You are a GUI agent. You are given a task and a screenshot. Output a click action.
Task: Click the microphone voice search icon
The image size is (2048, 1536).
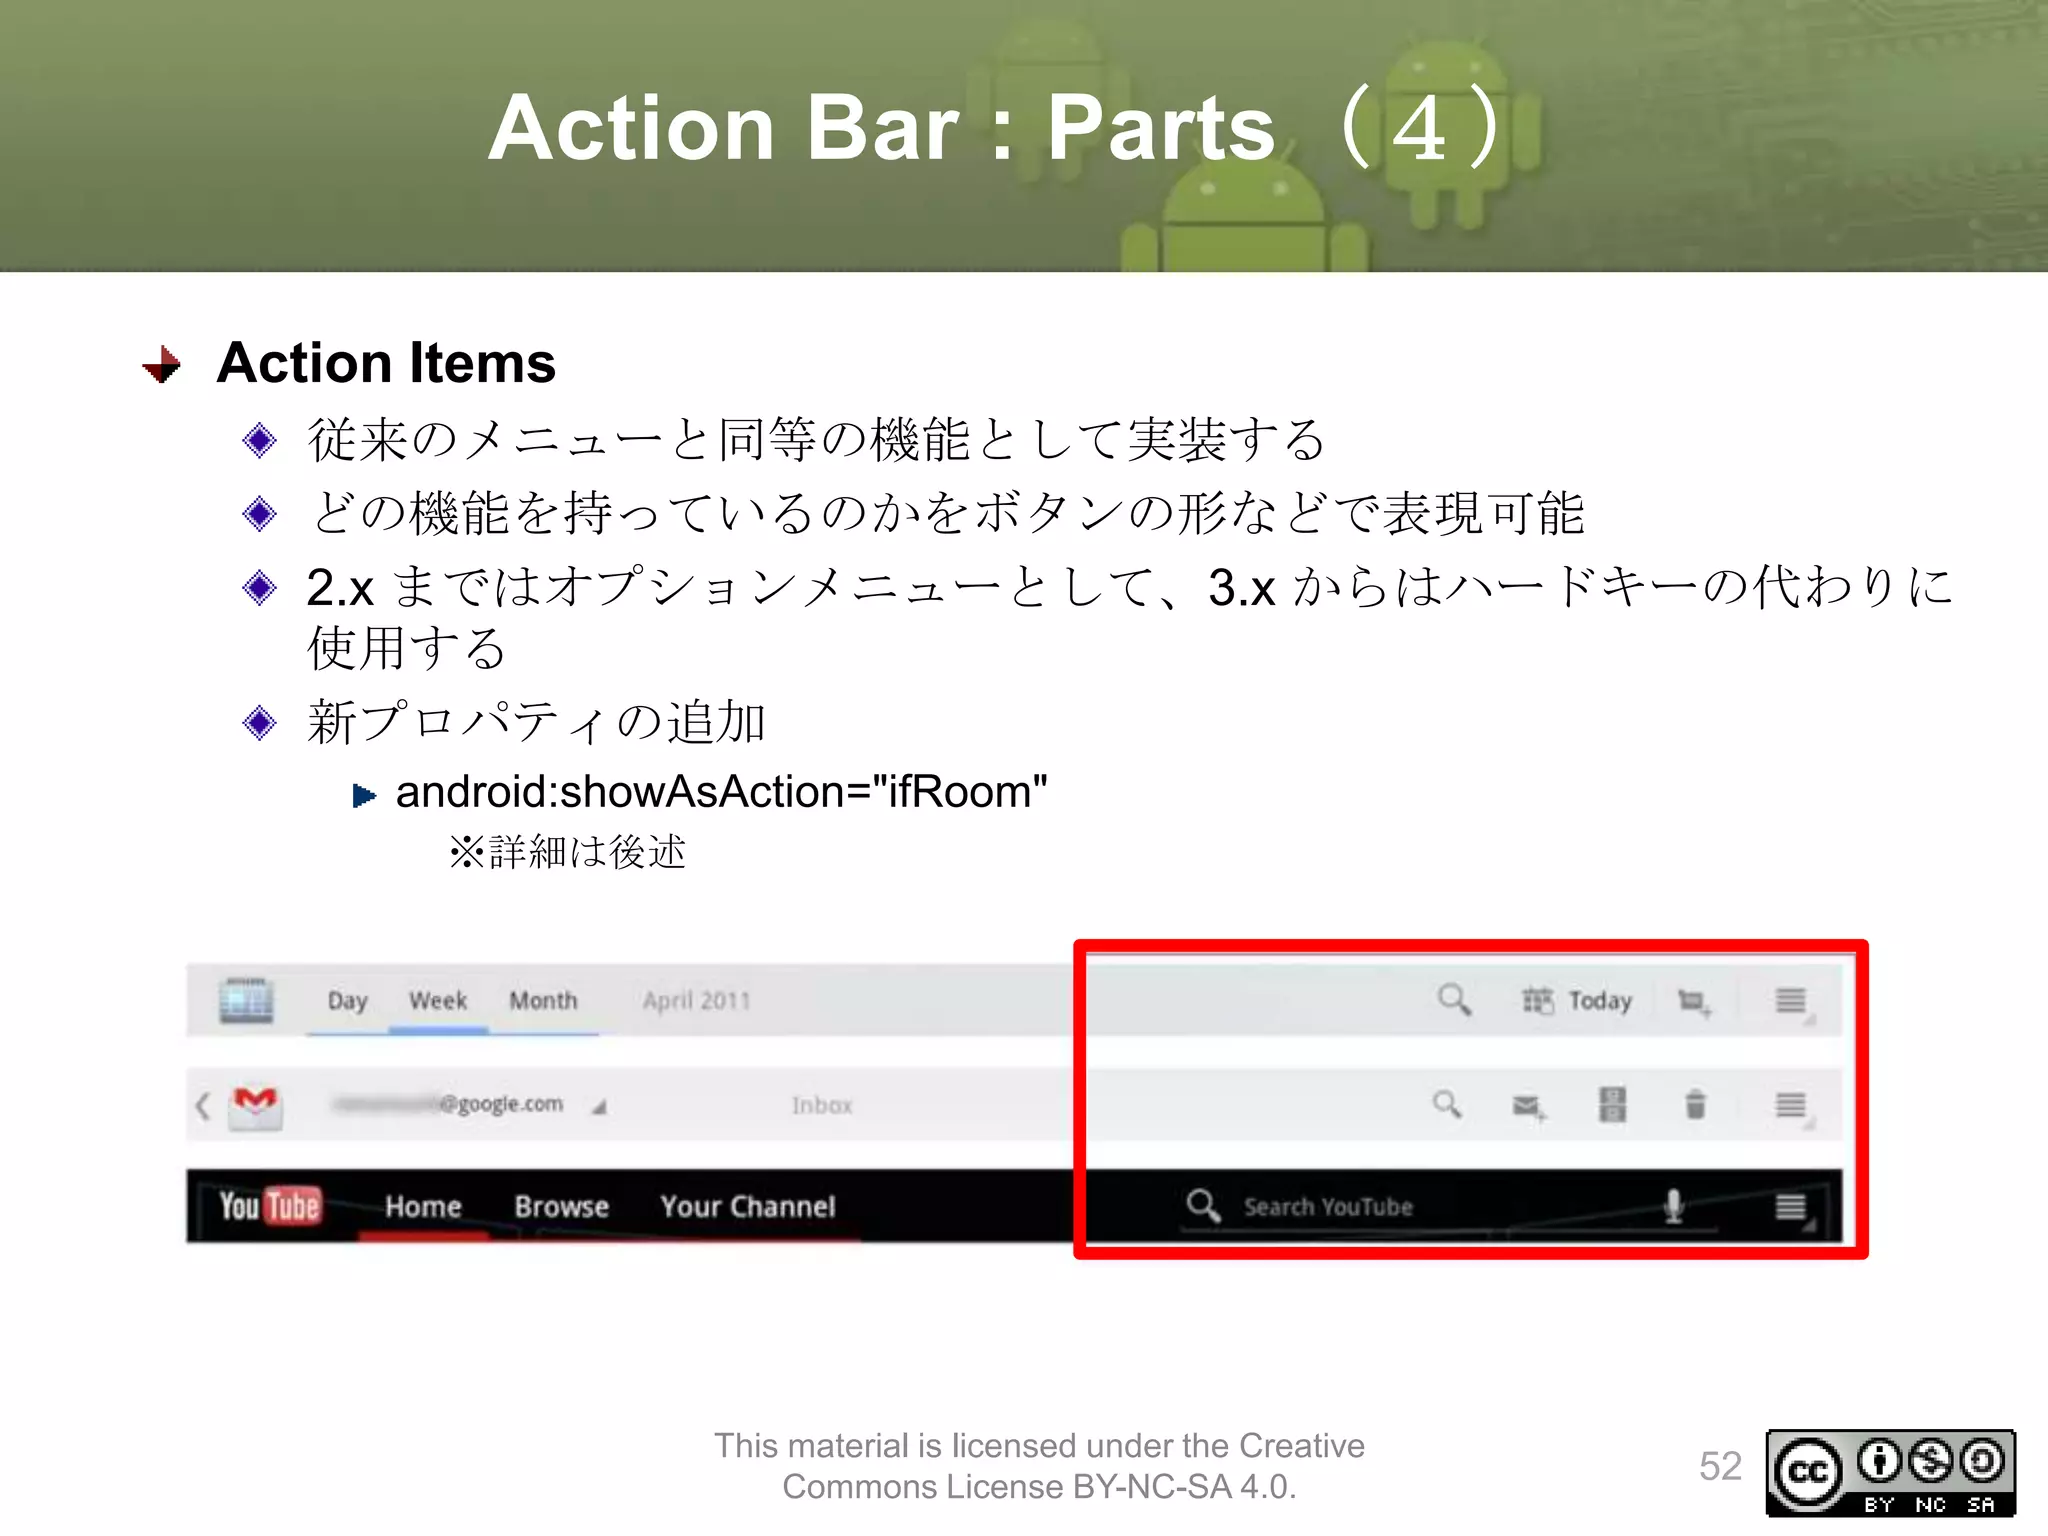(x=1674, y=1206)
